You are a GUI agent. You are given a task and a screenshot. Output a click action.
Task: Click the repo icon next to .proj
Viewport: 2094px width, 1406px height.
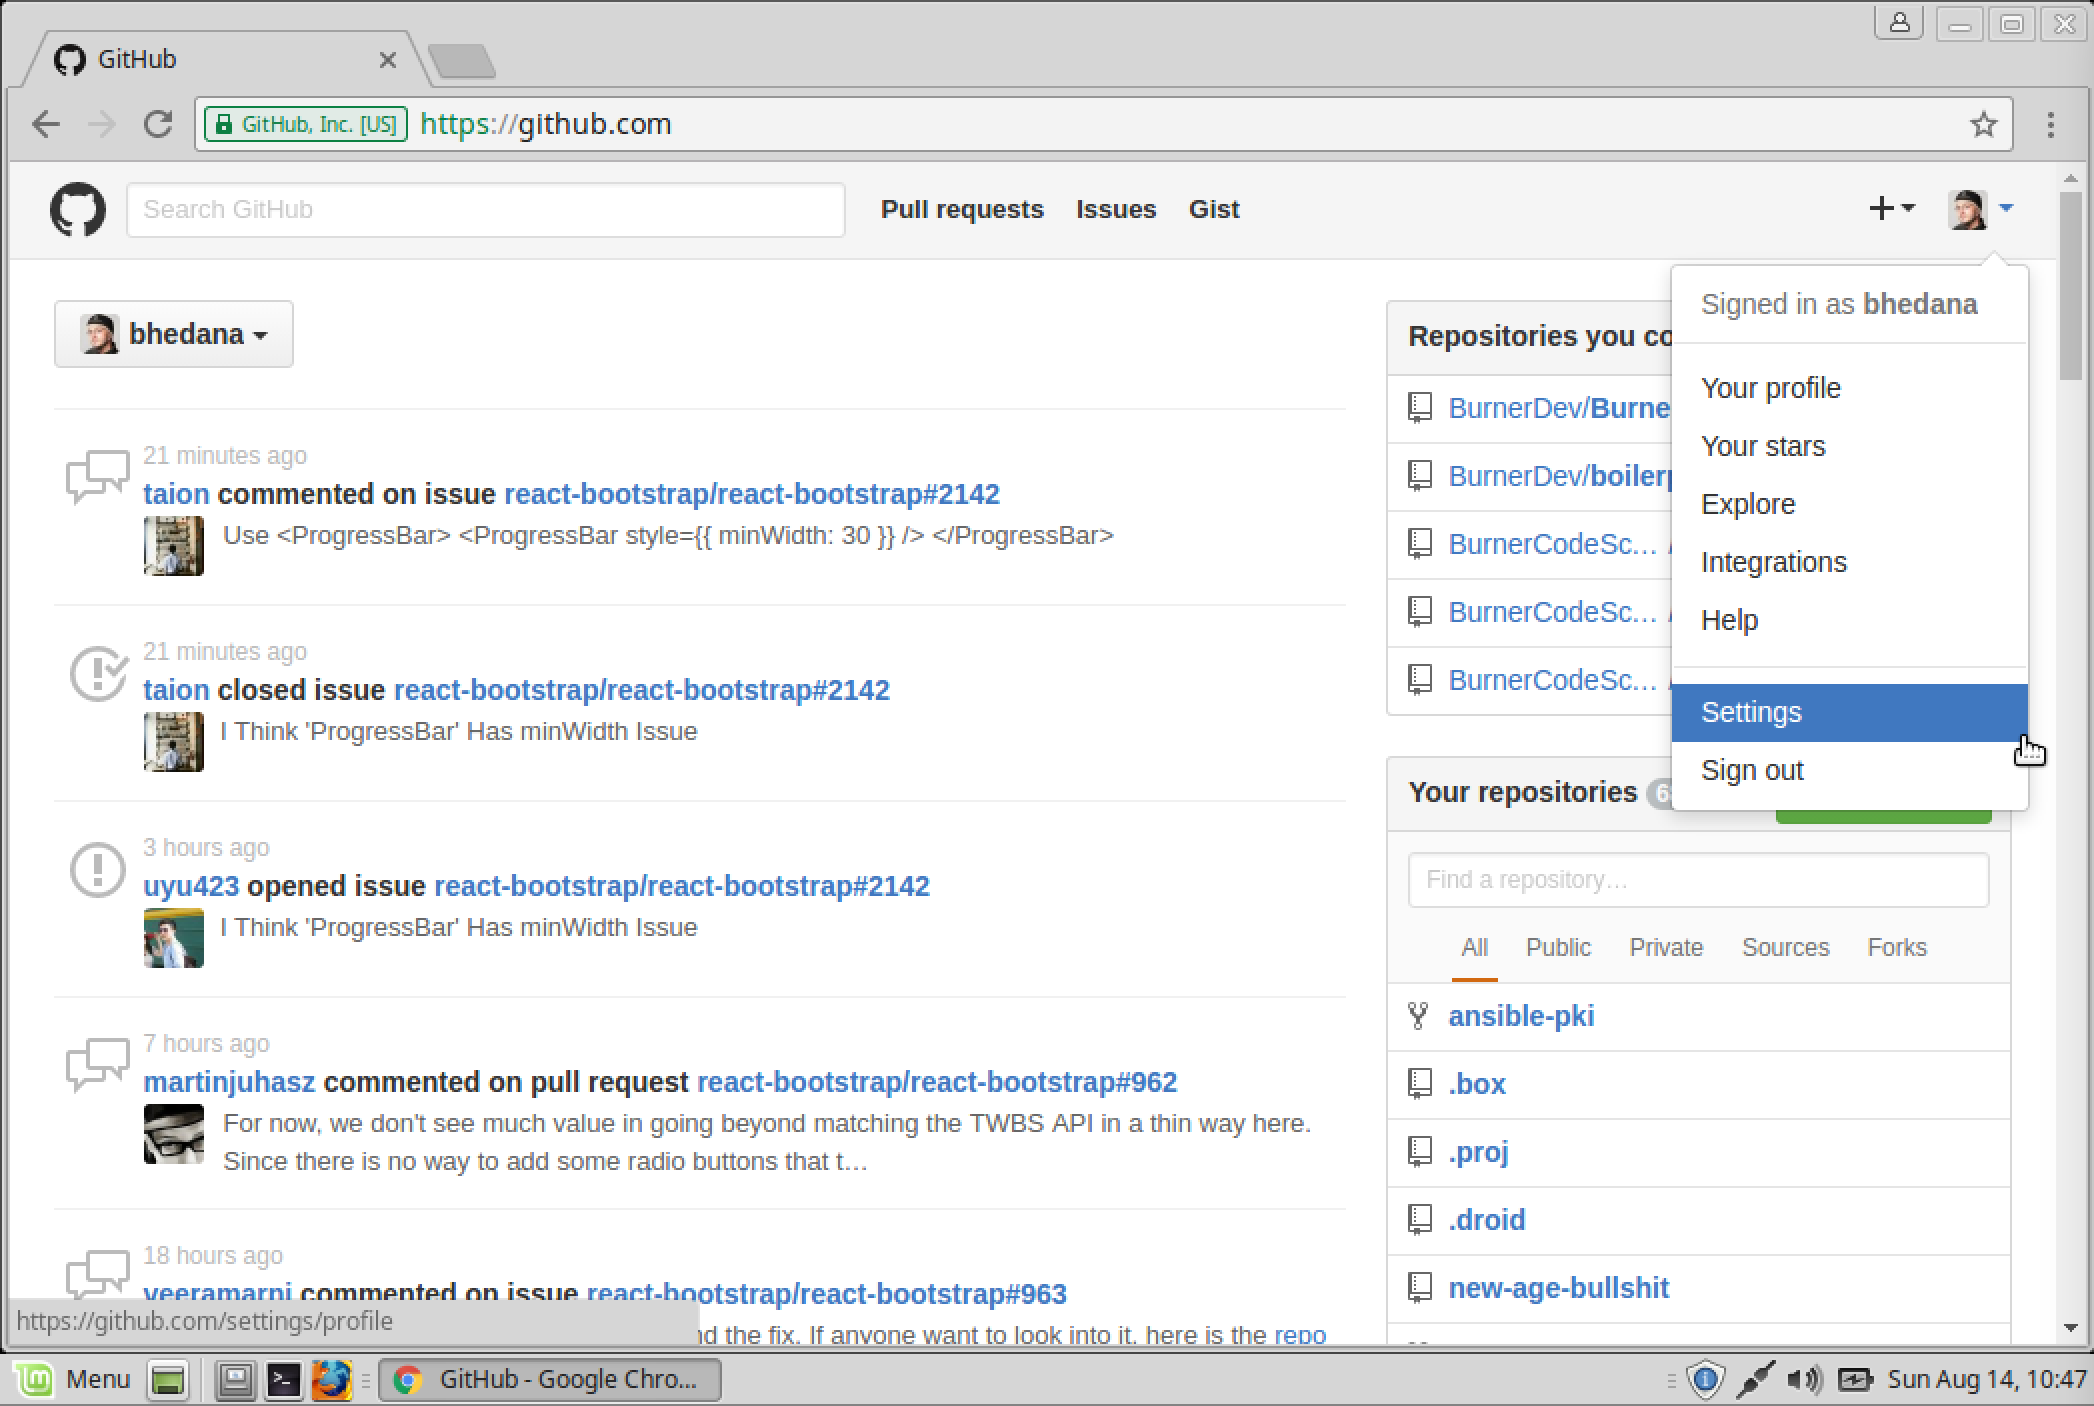point(1420,1152)
